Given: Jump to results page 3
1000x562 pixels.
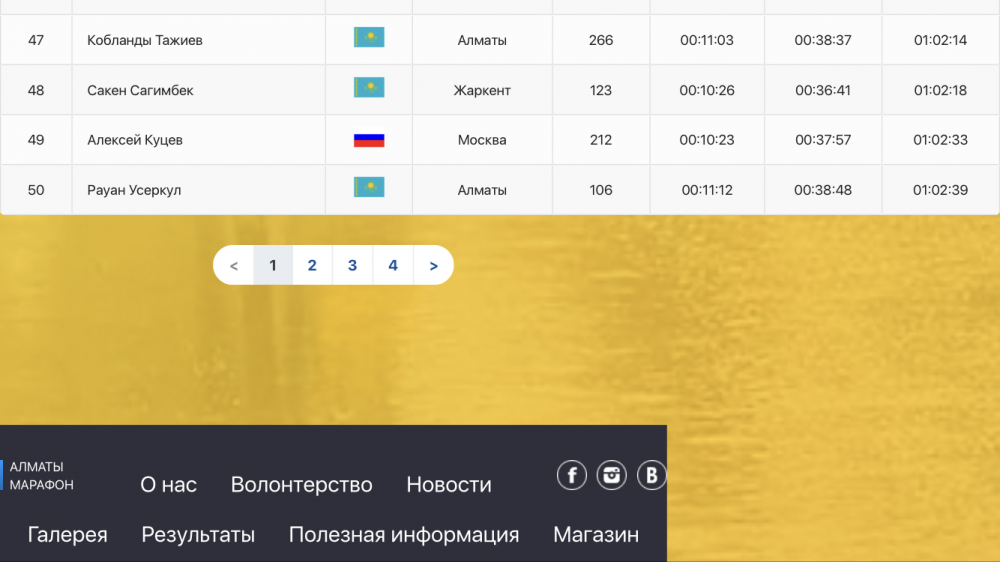Looking at the screenshot, I should [x=352, y=265].
